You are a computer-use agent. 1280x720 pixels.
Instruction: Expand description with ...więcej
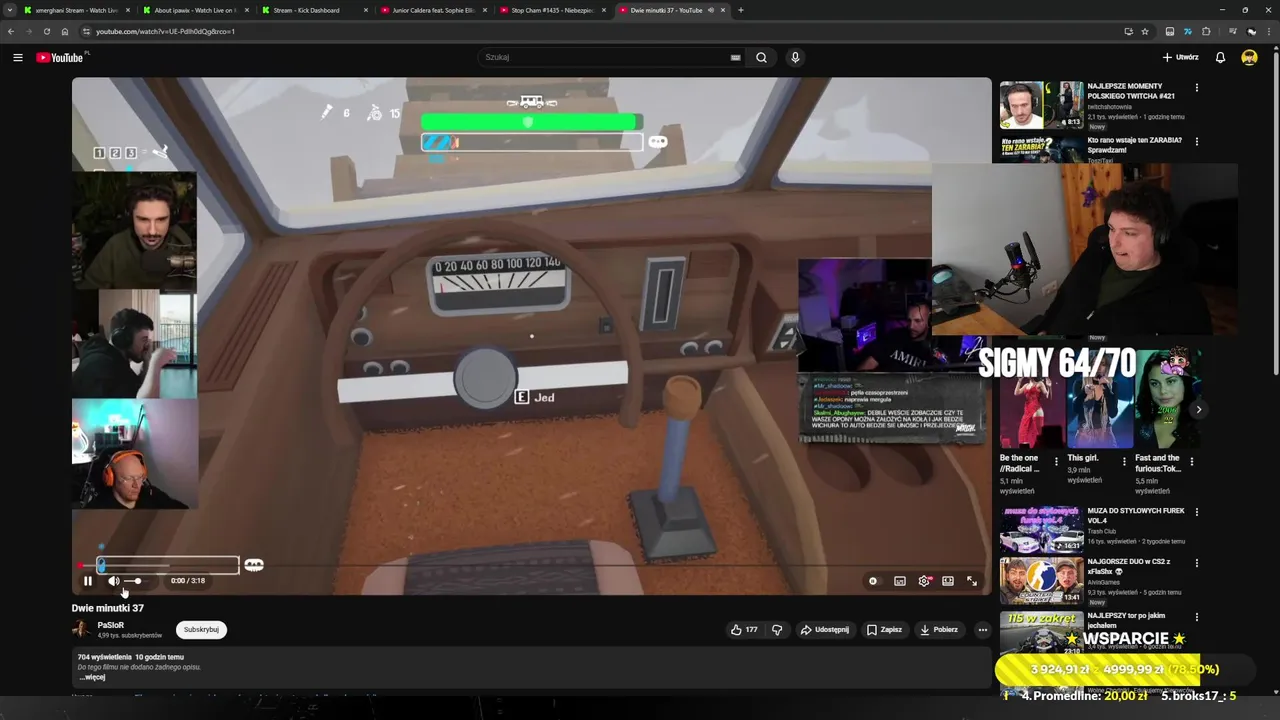click(92, 677)
